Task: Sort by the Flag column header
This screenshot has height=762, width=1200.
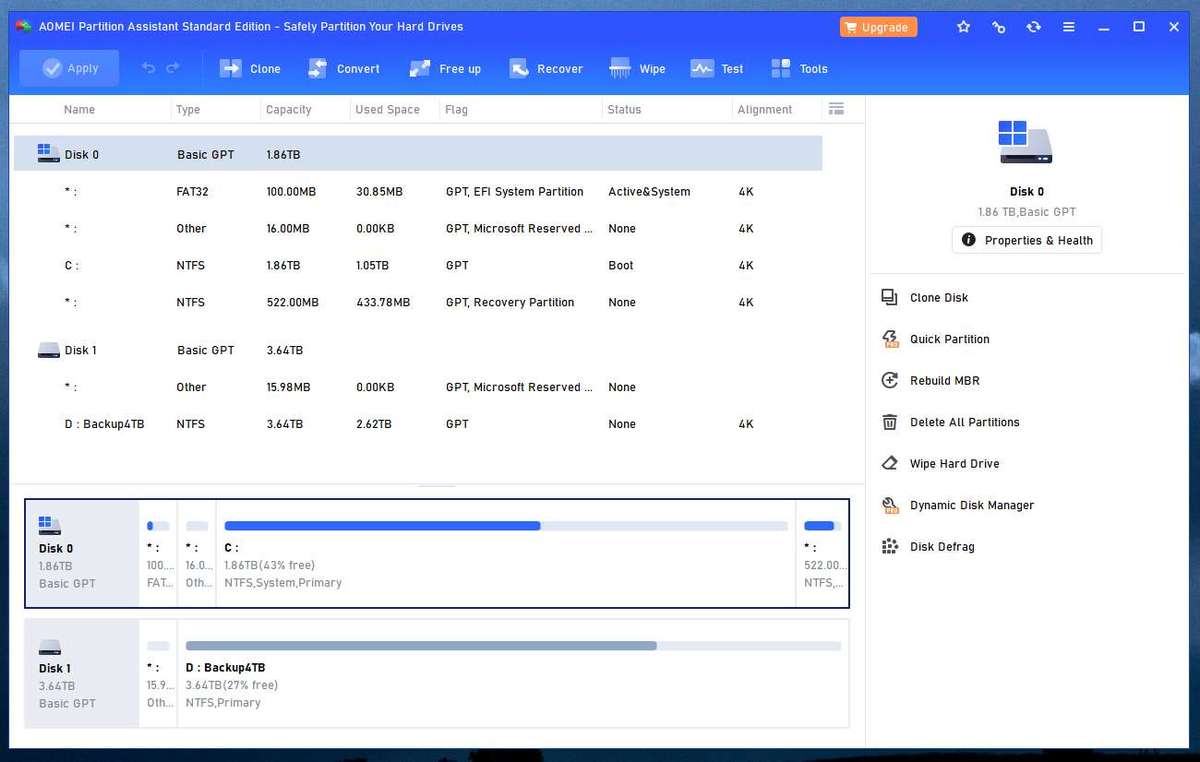Action: pos(457,110)
